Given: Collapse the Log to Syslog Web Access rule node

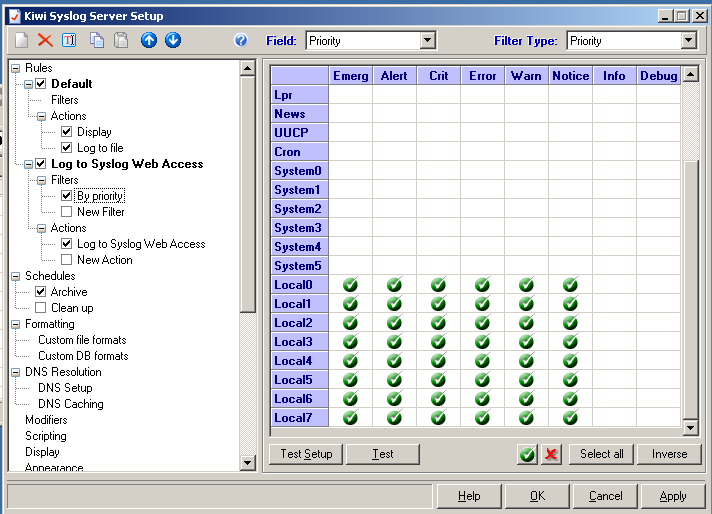Looking at the screenshot, I should [28, 164].
